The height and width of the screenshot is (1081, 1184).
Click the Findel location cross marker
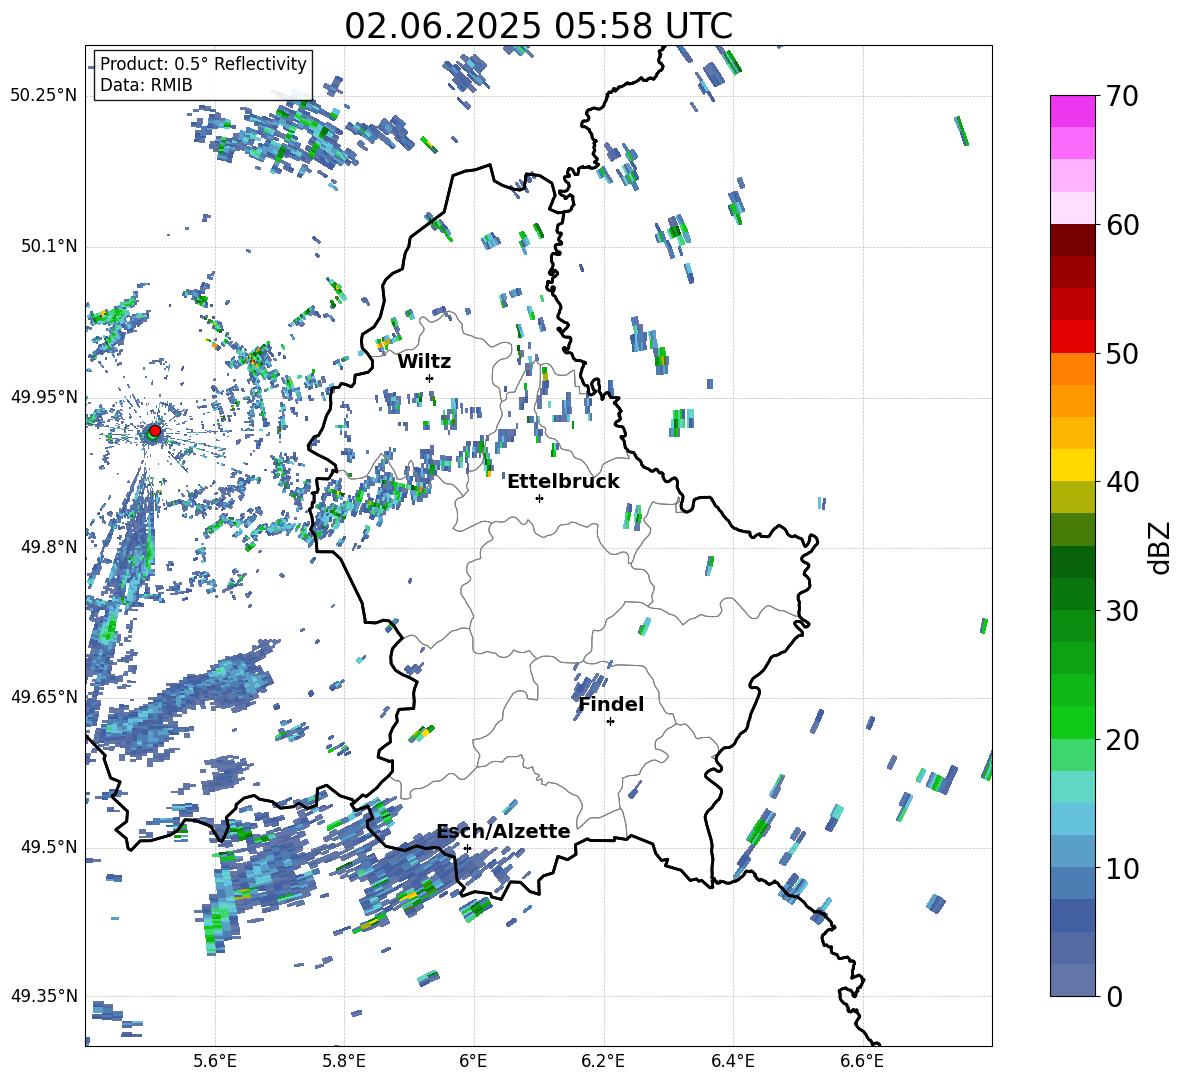611,722
